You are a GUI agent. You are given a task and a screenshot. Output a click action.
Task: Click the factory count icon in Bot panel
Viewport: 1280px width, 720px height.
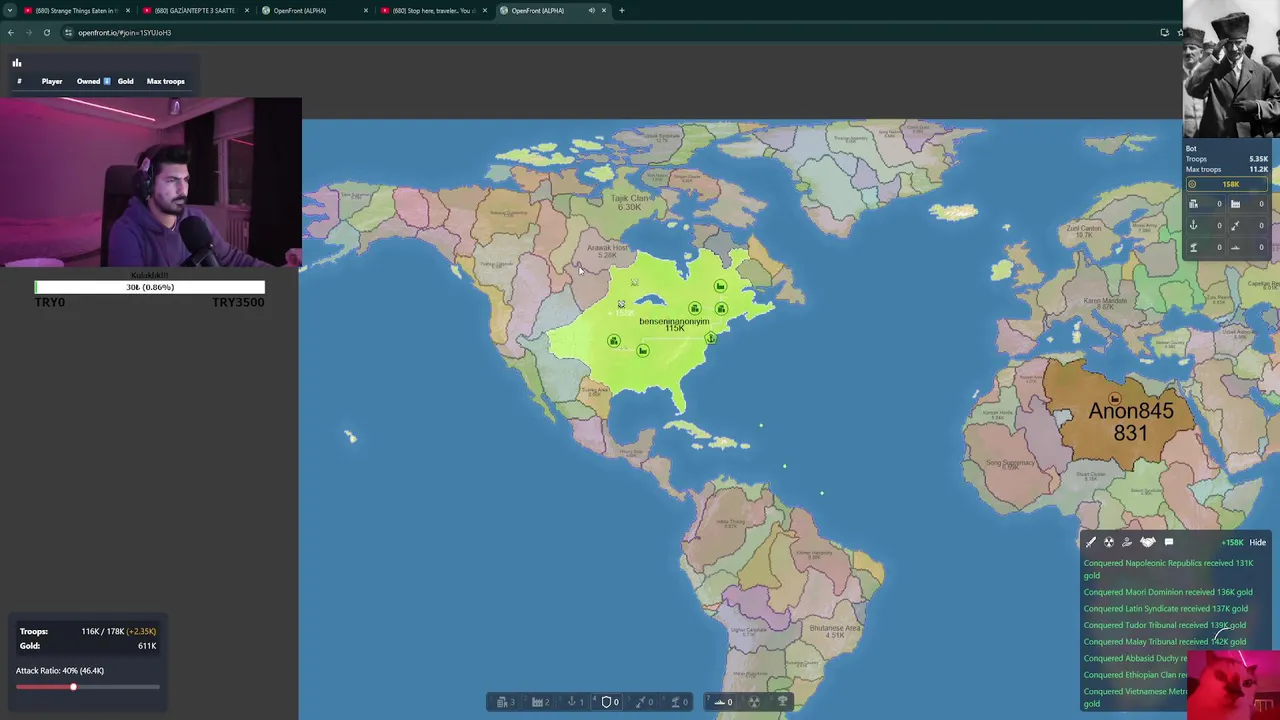point(1235,204)
